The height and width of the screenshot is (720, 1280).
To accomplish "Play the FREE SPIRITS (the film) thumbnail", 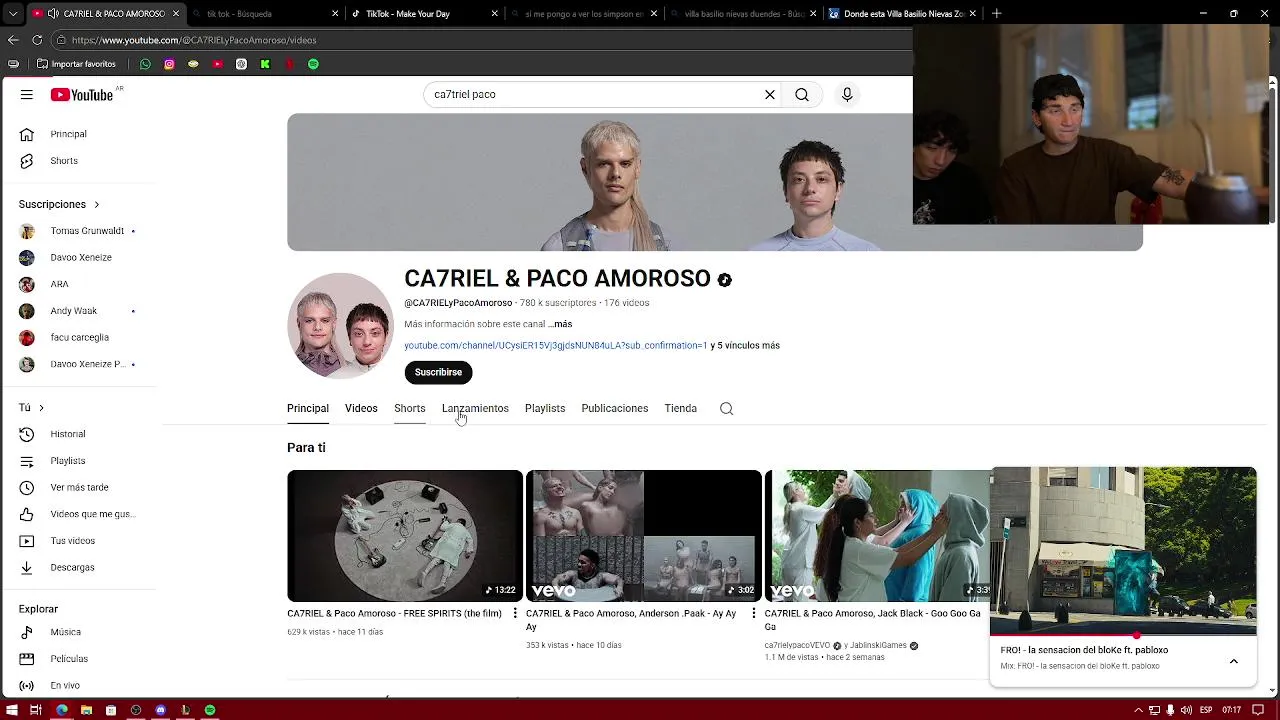I will pyautogui.click(x=404, y=536).
